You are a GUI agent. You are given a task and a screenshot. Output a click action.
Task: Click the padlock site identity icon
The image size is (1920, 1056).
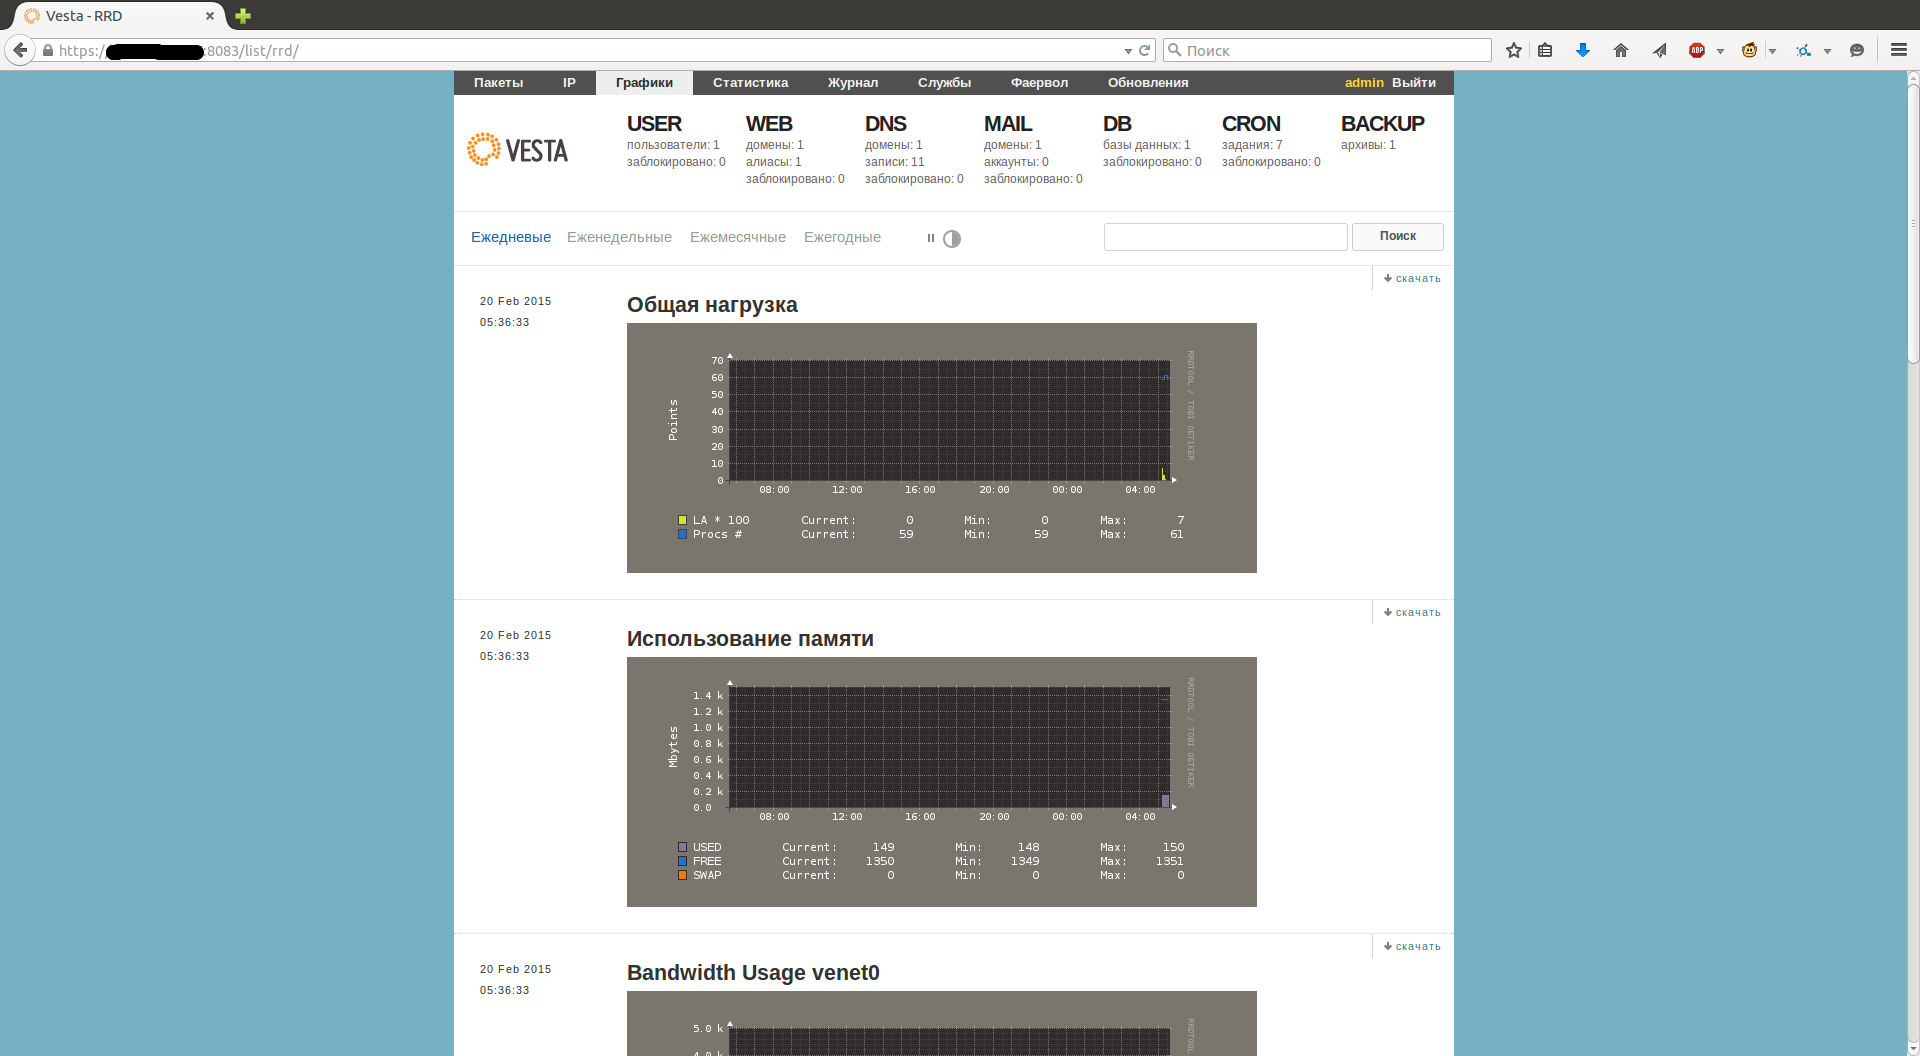(48, 50)
